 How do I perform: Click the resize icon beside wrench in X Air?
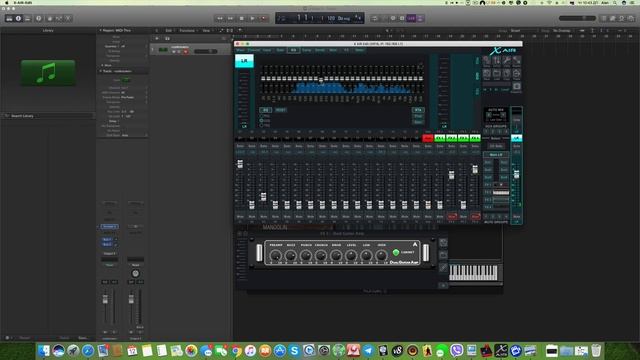pyautogui.click(x=516, y=61)
